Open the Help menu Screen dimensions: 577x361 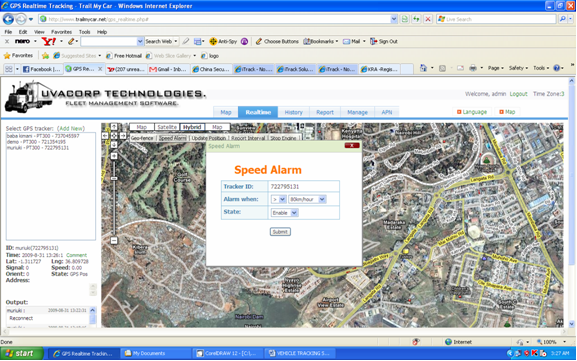click(102, 32)
